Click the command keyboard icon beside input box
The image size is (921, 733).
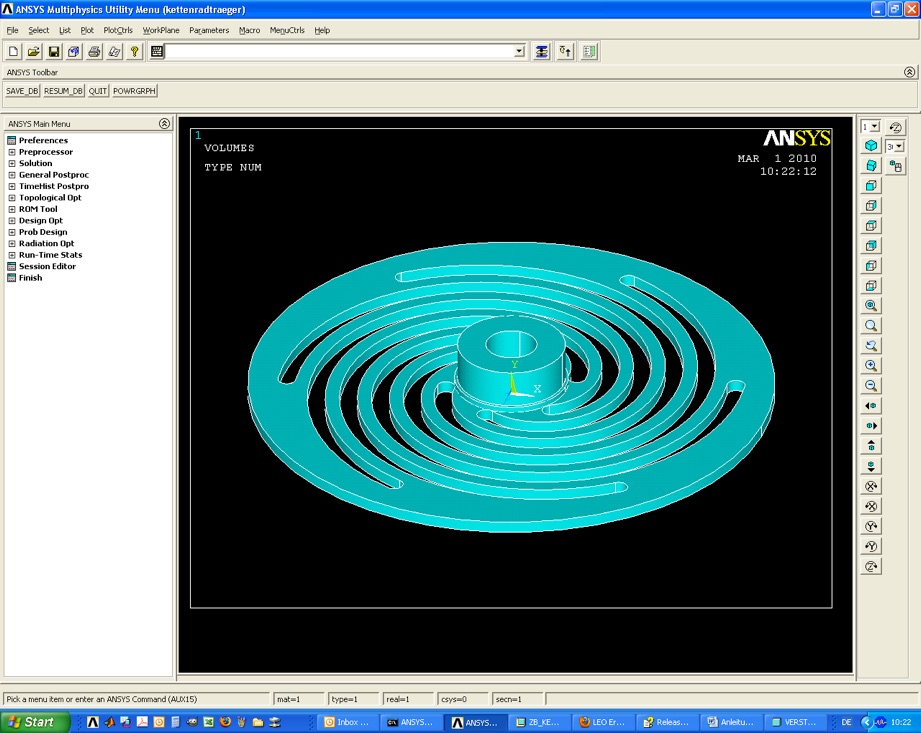tap(157, 52)
